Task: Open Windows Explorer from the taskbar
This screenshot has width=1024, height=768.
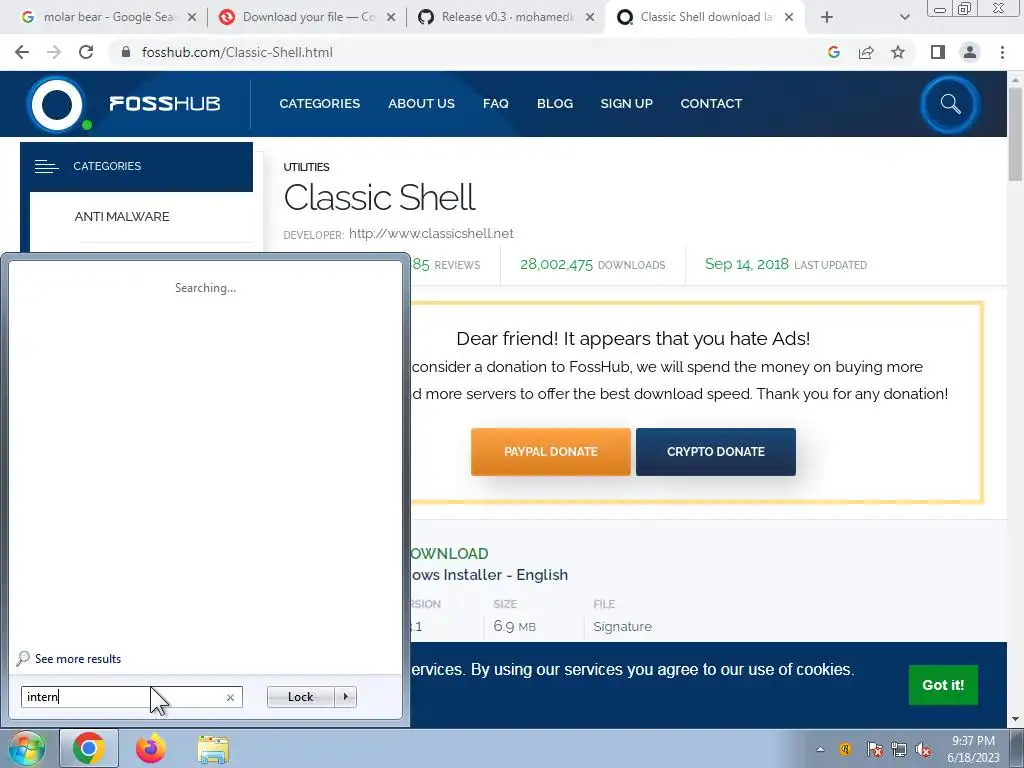Action: (213, 748)
